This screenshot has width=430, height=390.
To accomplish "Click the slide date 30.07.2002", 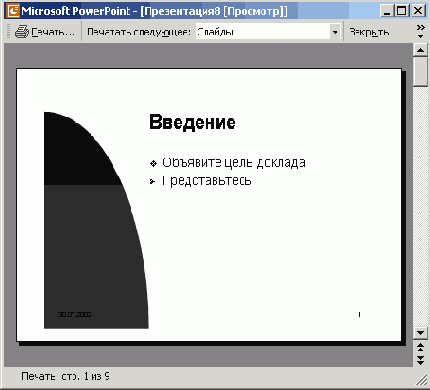I will click(74, 314).
